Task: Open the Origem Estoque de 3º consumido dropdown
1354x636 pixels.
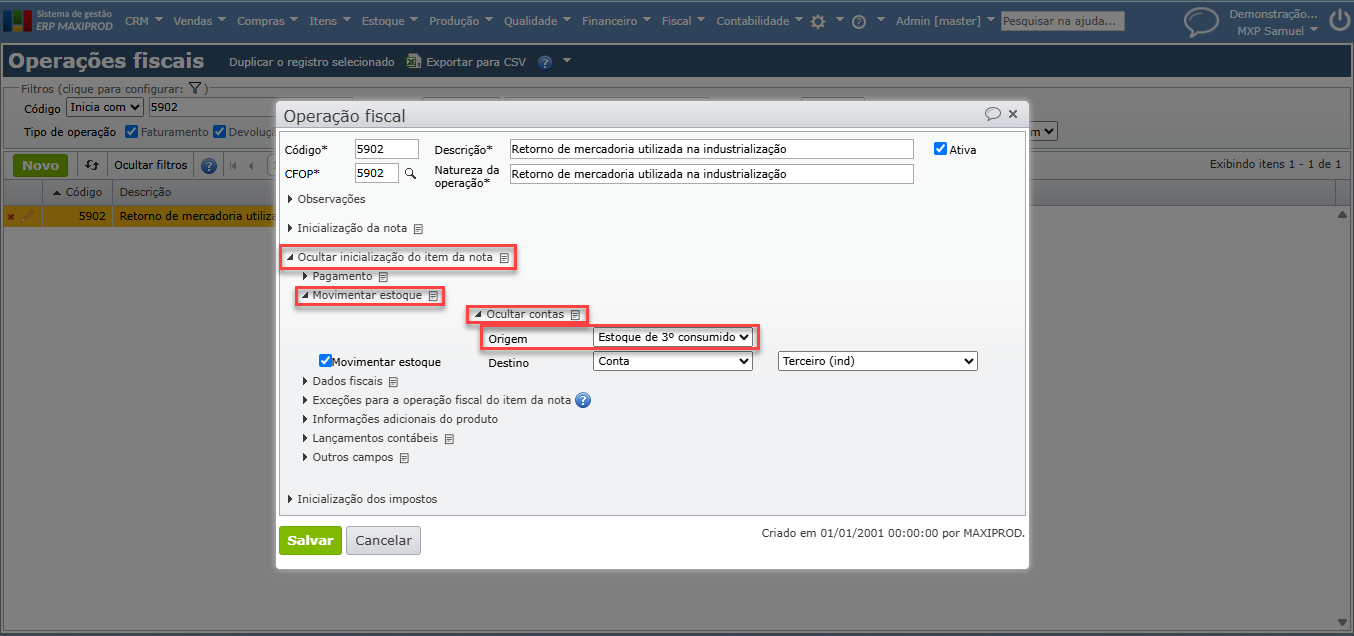Action: point(673,337)
